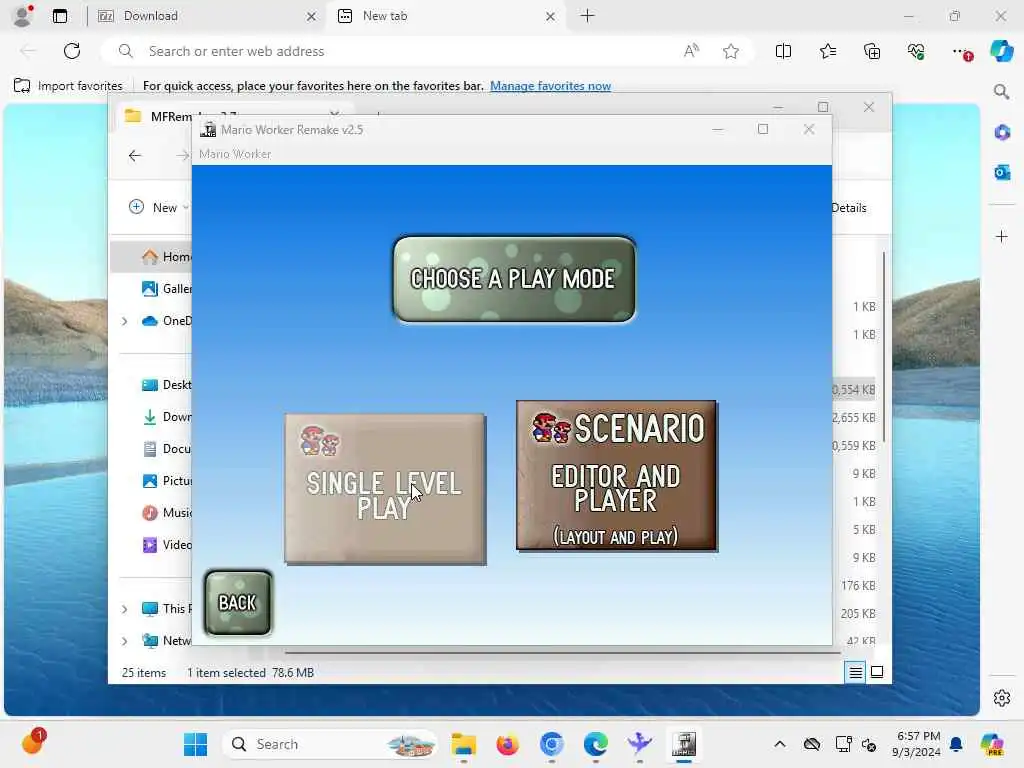1024x768 pixels.
Task: Open the Mario Worker menu
Action: click(x=235, y=154)
